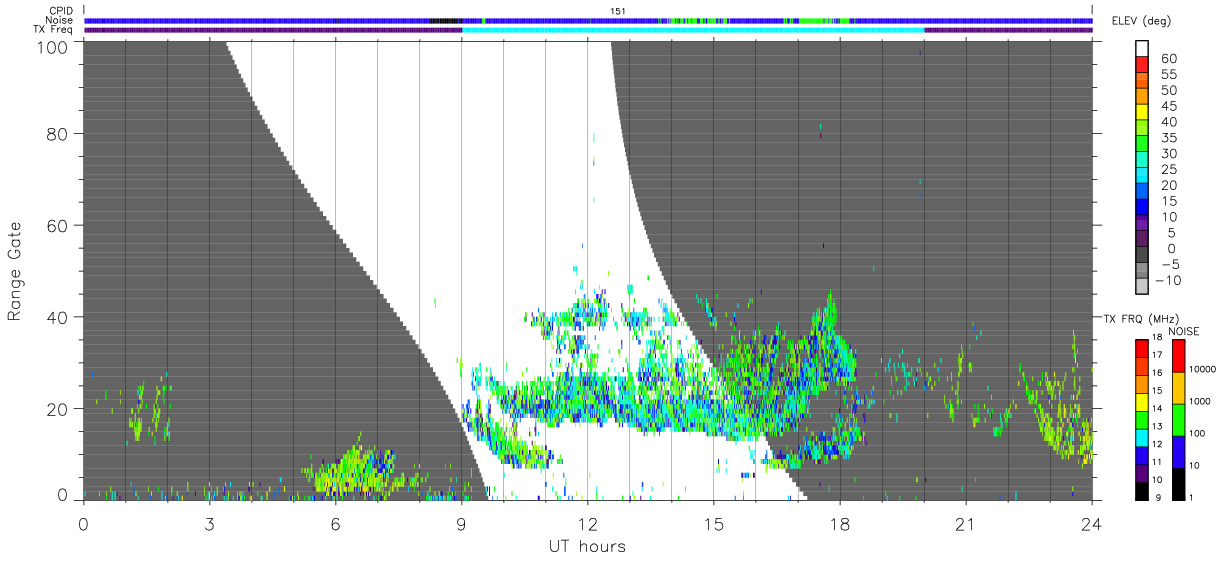Click the UT hours tick label '6'
Screen dimensions: 1228x567
[x=335, y=524]
